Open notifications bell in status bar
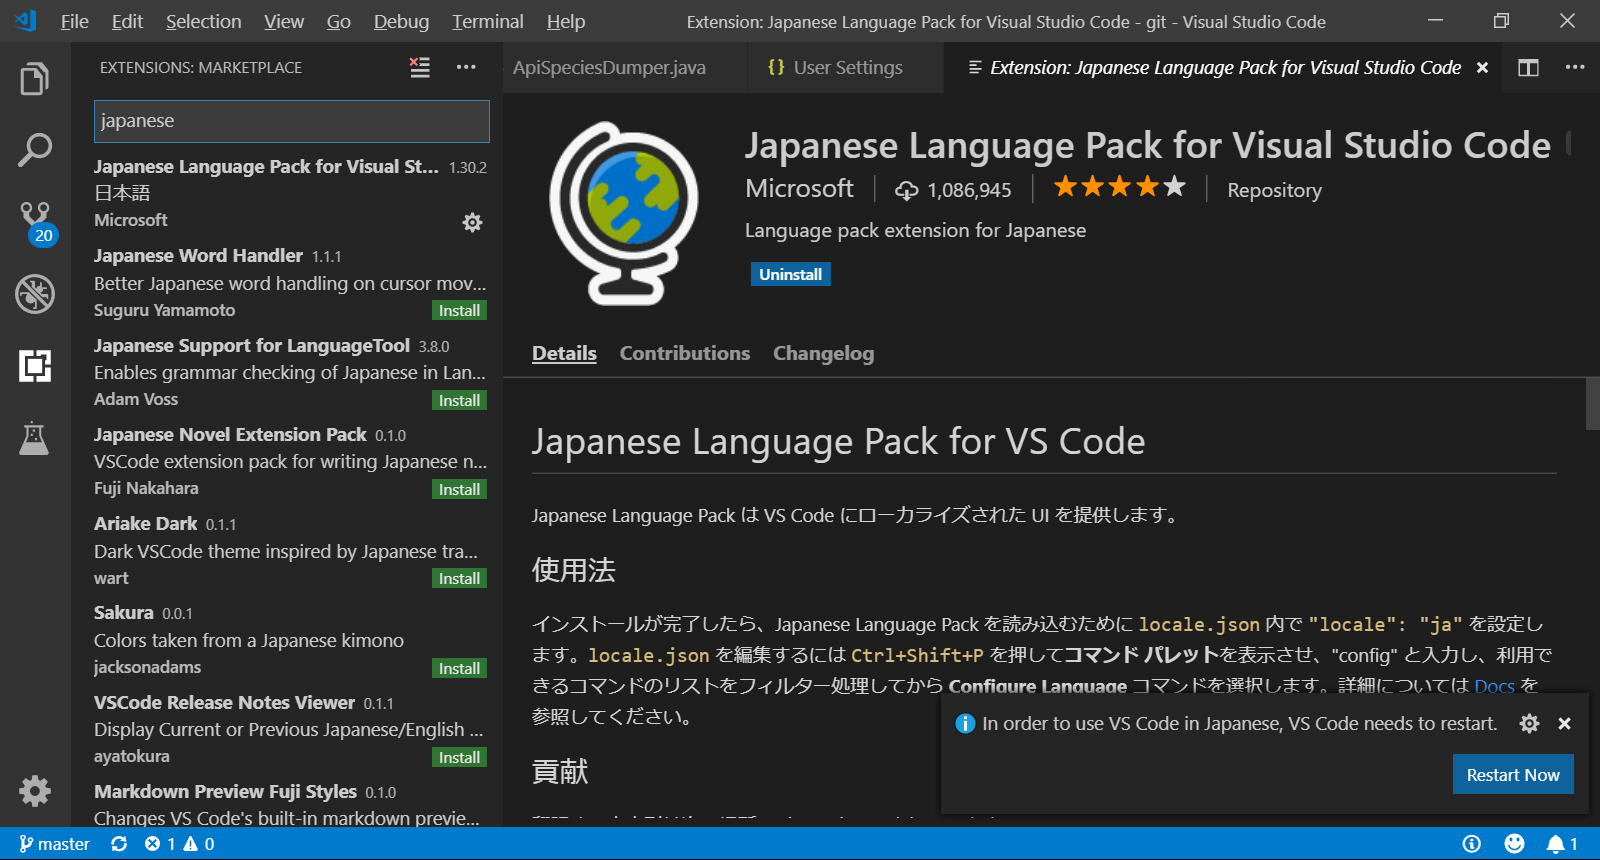 pos(1562,844)
